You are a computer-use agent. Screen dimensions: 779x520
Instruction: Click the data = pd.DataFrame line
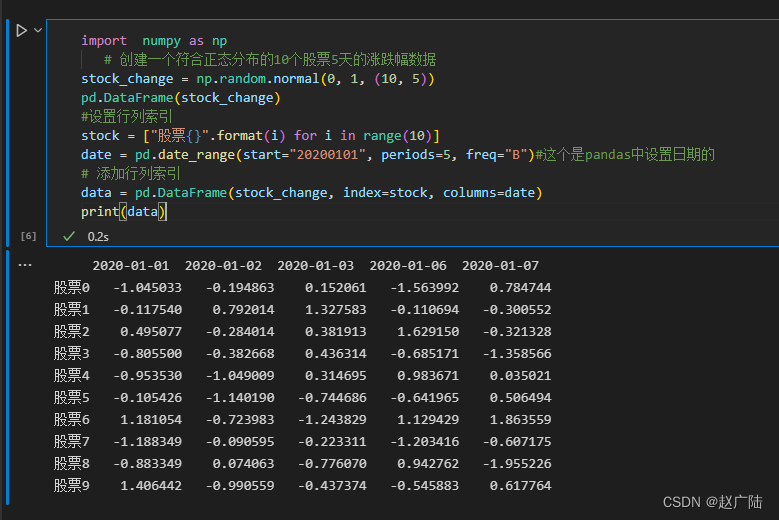312,193
